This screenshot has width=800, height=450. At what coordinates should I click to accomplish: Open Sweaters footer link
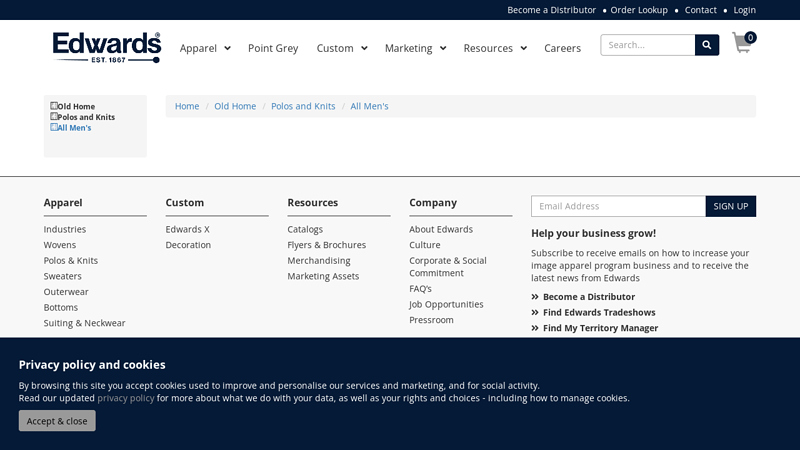coord(62,276)
